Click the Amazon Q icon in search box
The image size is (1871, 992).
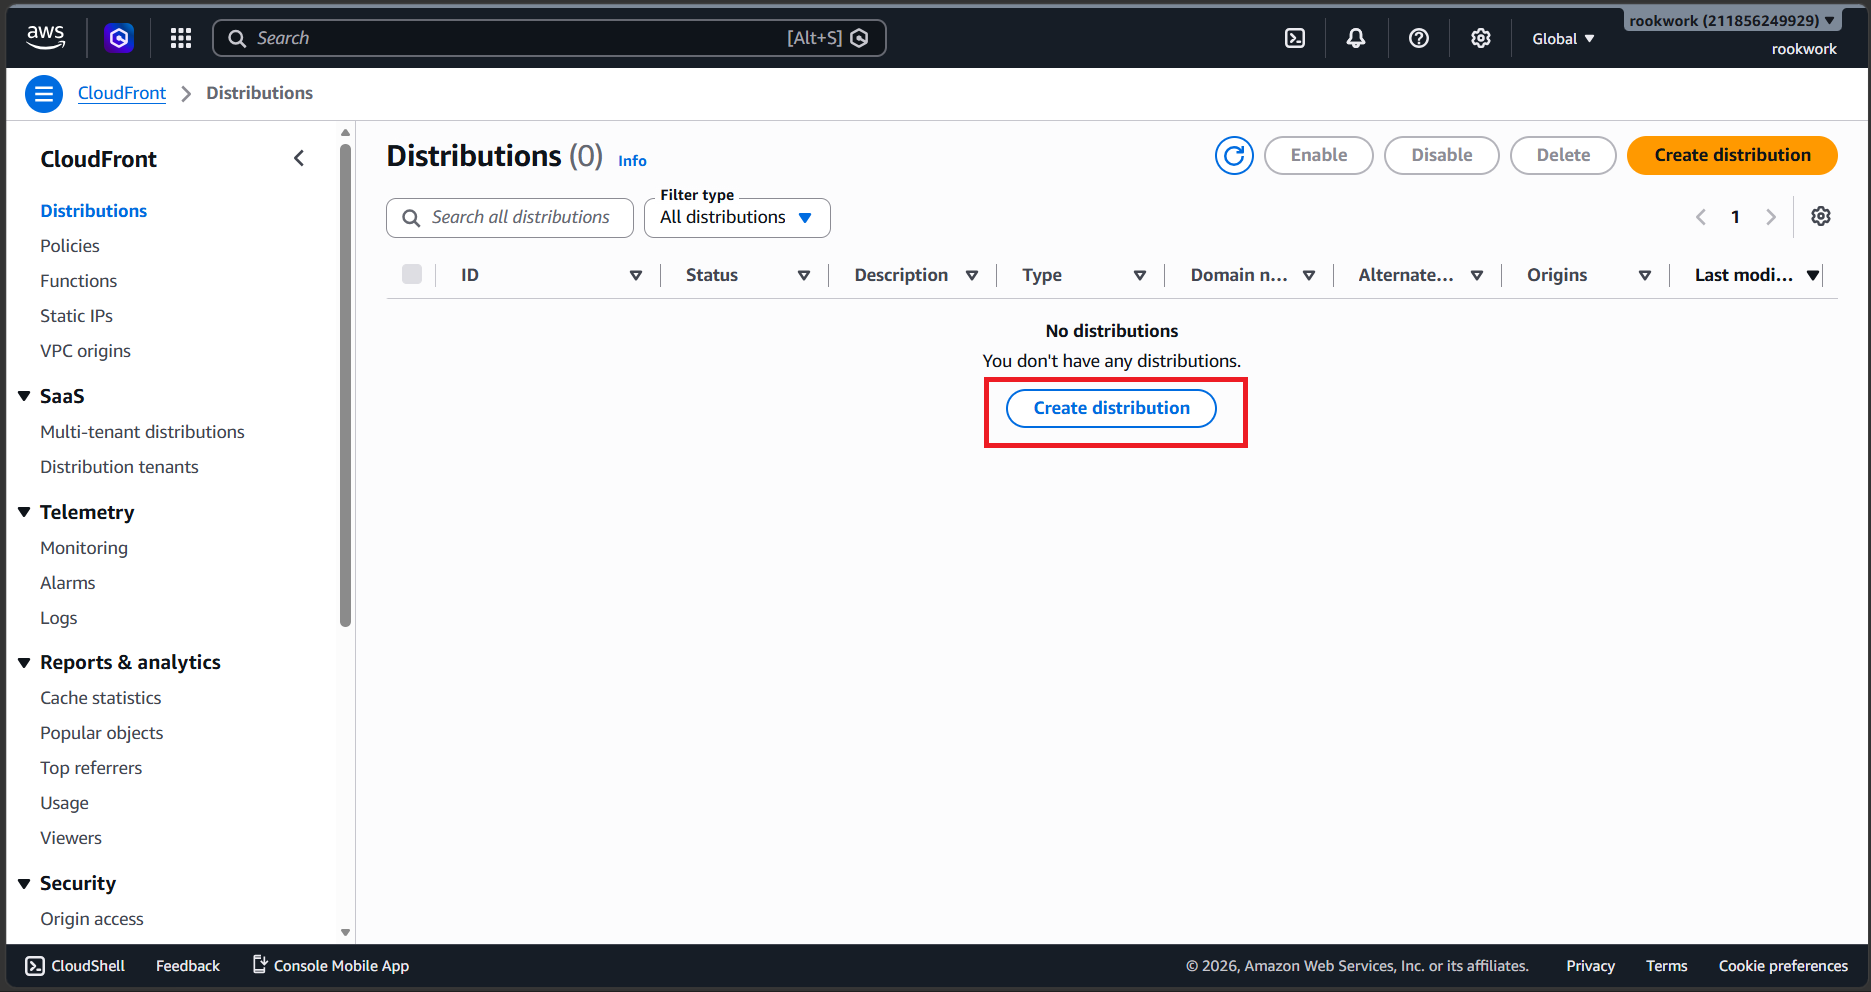click(859, 38)
